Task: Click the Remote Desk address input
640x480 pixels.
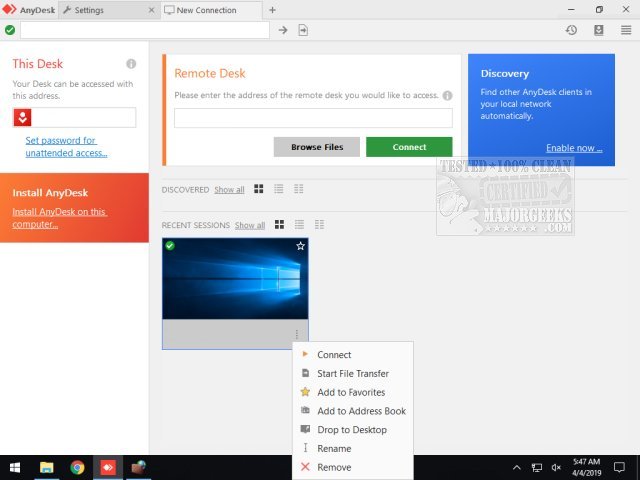Action: 313,118
